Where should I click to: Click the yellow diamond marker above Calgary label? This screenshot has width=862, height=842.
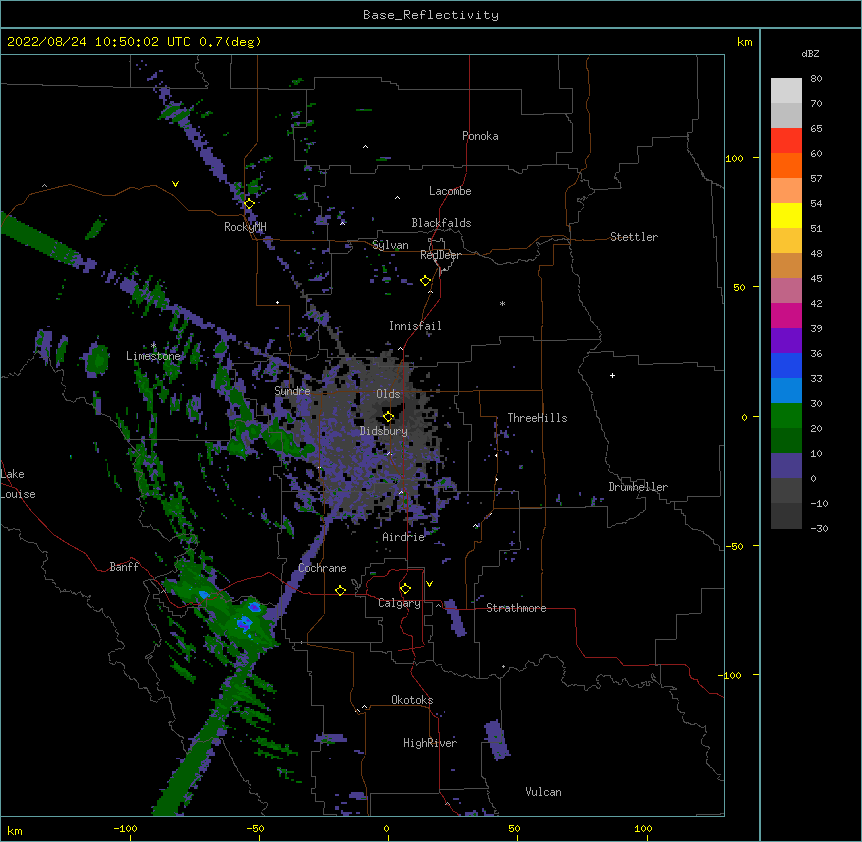pyautogui.click(x=405, y=589)
